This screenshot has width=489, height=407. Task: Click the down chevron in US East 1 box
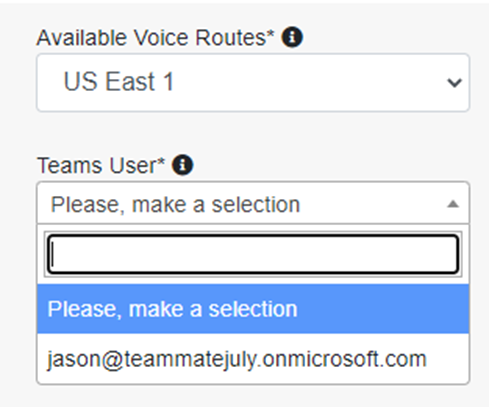454,82
